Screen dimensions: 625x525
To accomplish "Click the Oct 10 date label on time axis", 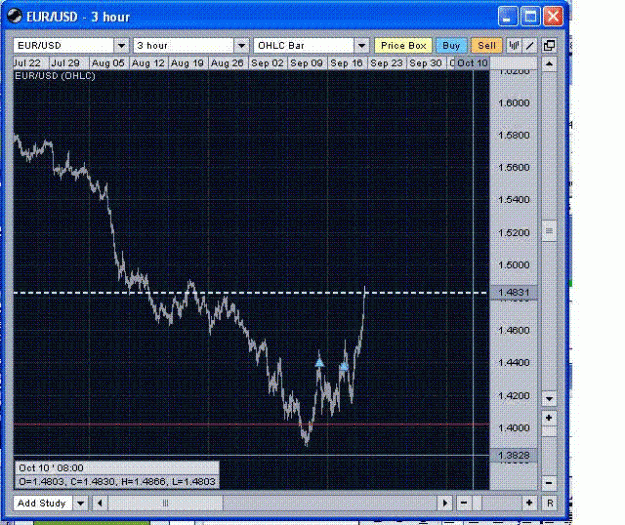I will 472,63.
